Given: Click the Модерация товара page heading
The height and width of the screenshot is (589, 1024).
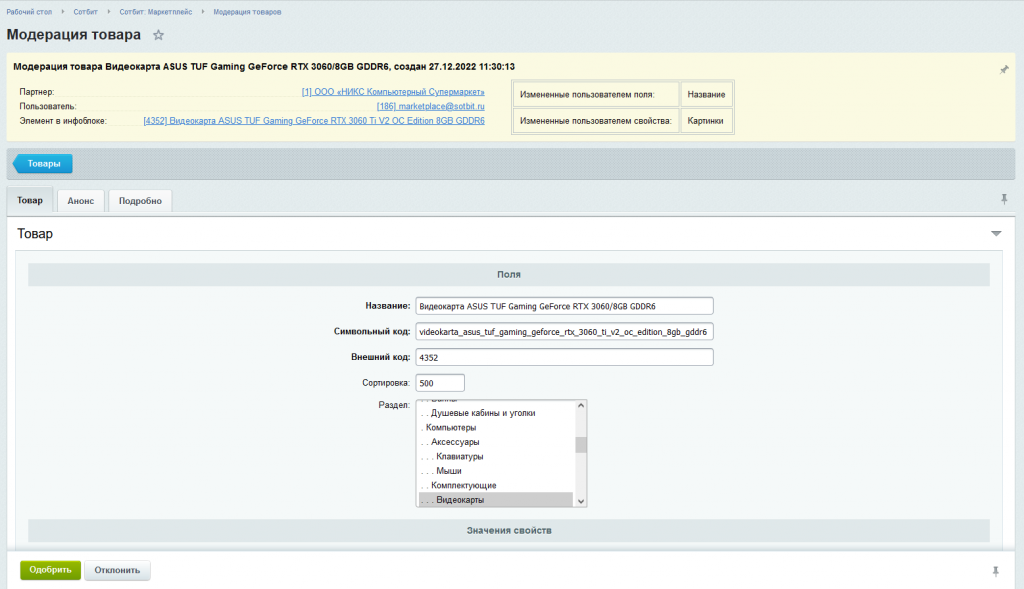Looking at the screenshot, I should pos(74,35).
